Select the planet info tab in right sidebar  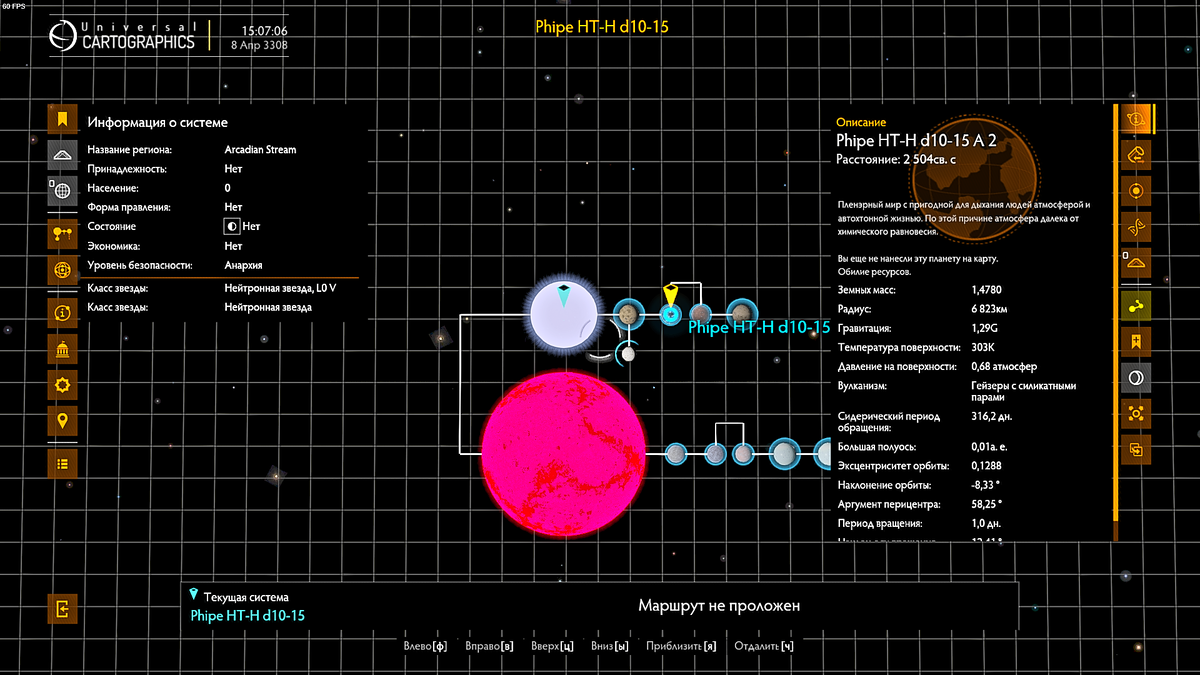(1136, 119)
